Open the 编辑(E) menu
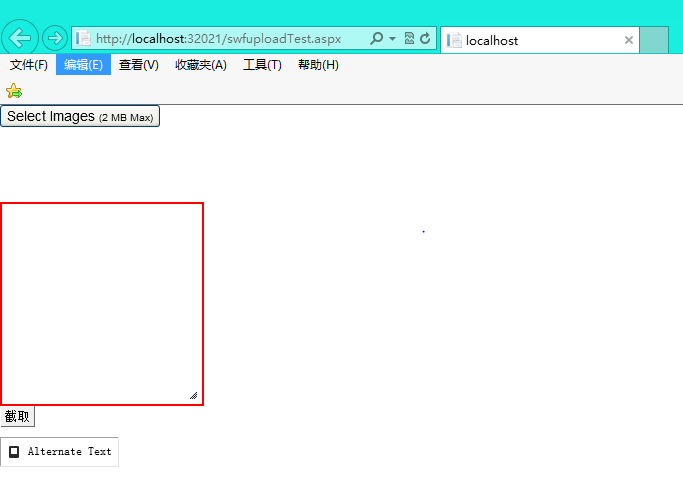The image size is (683, 501). [83, 65]
